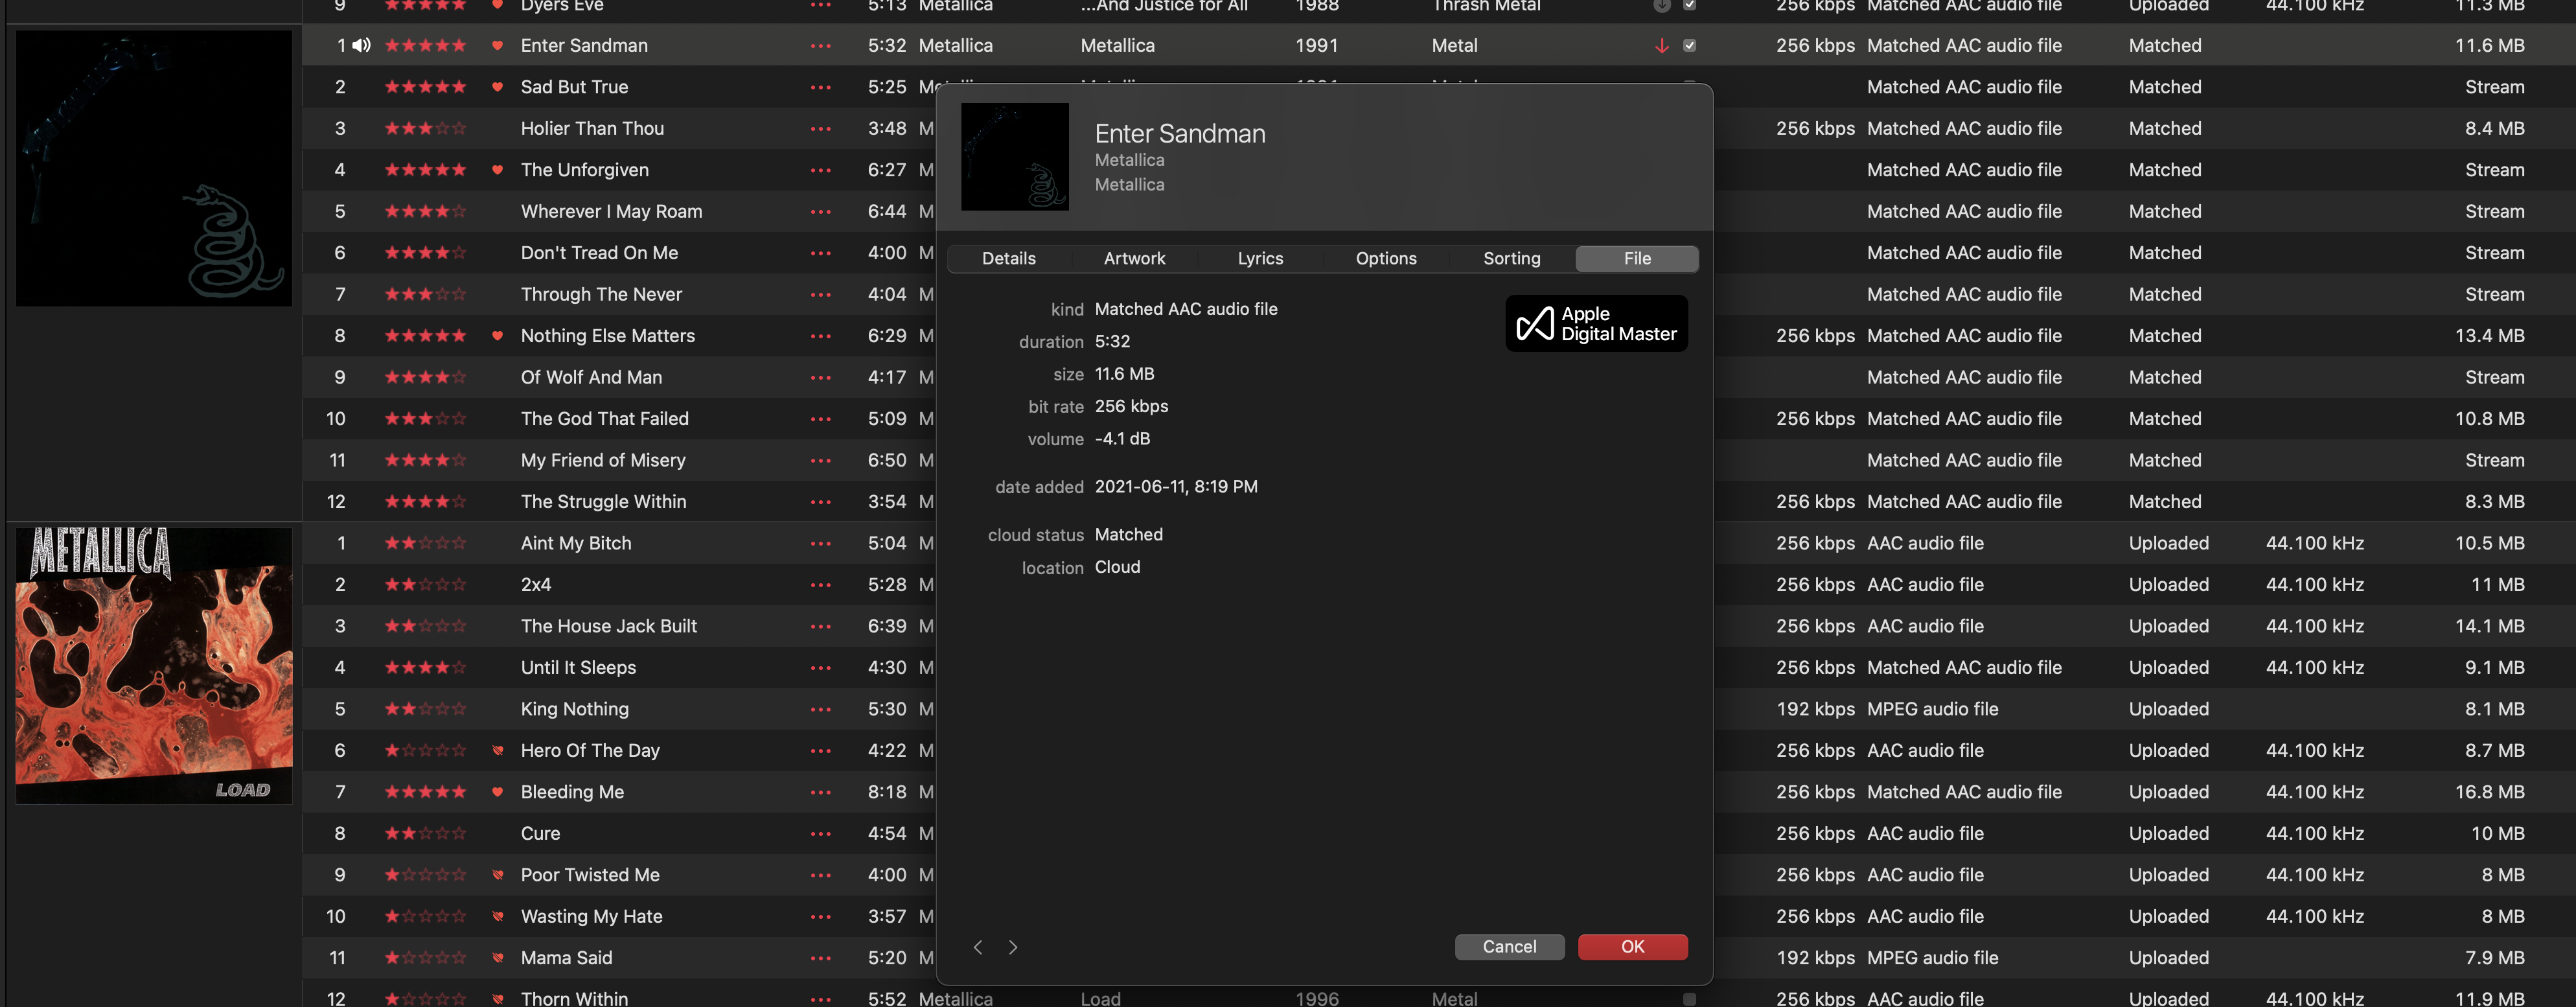The height and width of the screenshot is (1007, 2576).
Task: Open the ellipsis dropdown for King Nothing
Action: coord(821,709)
